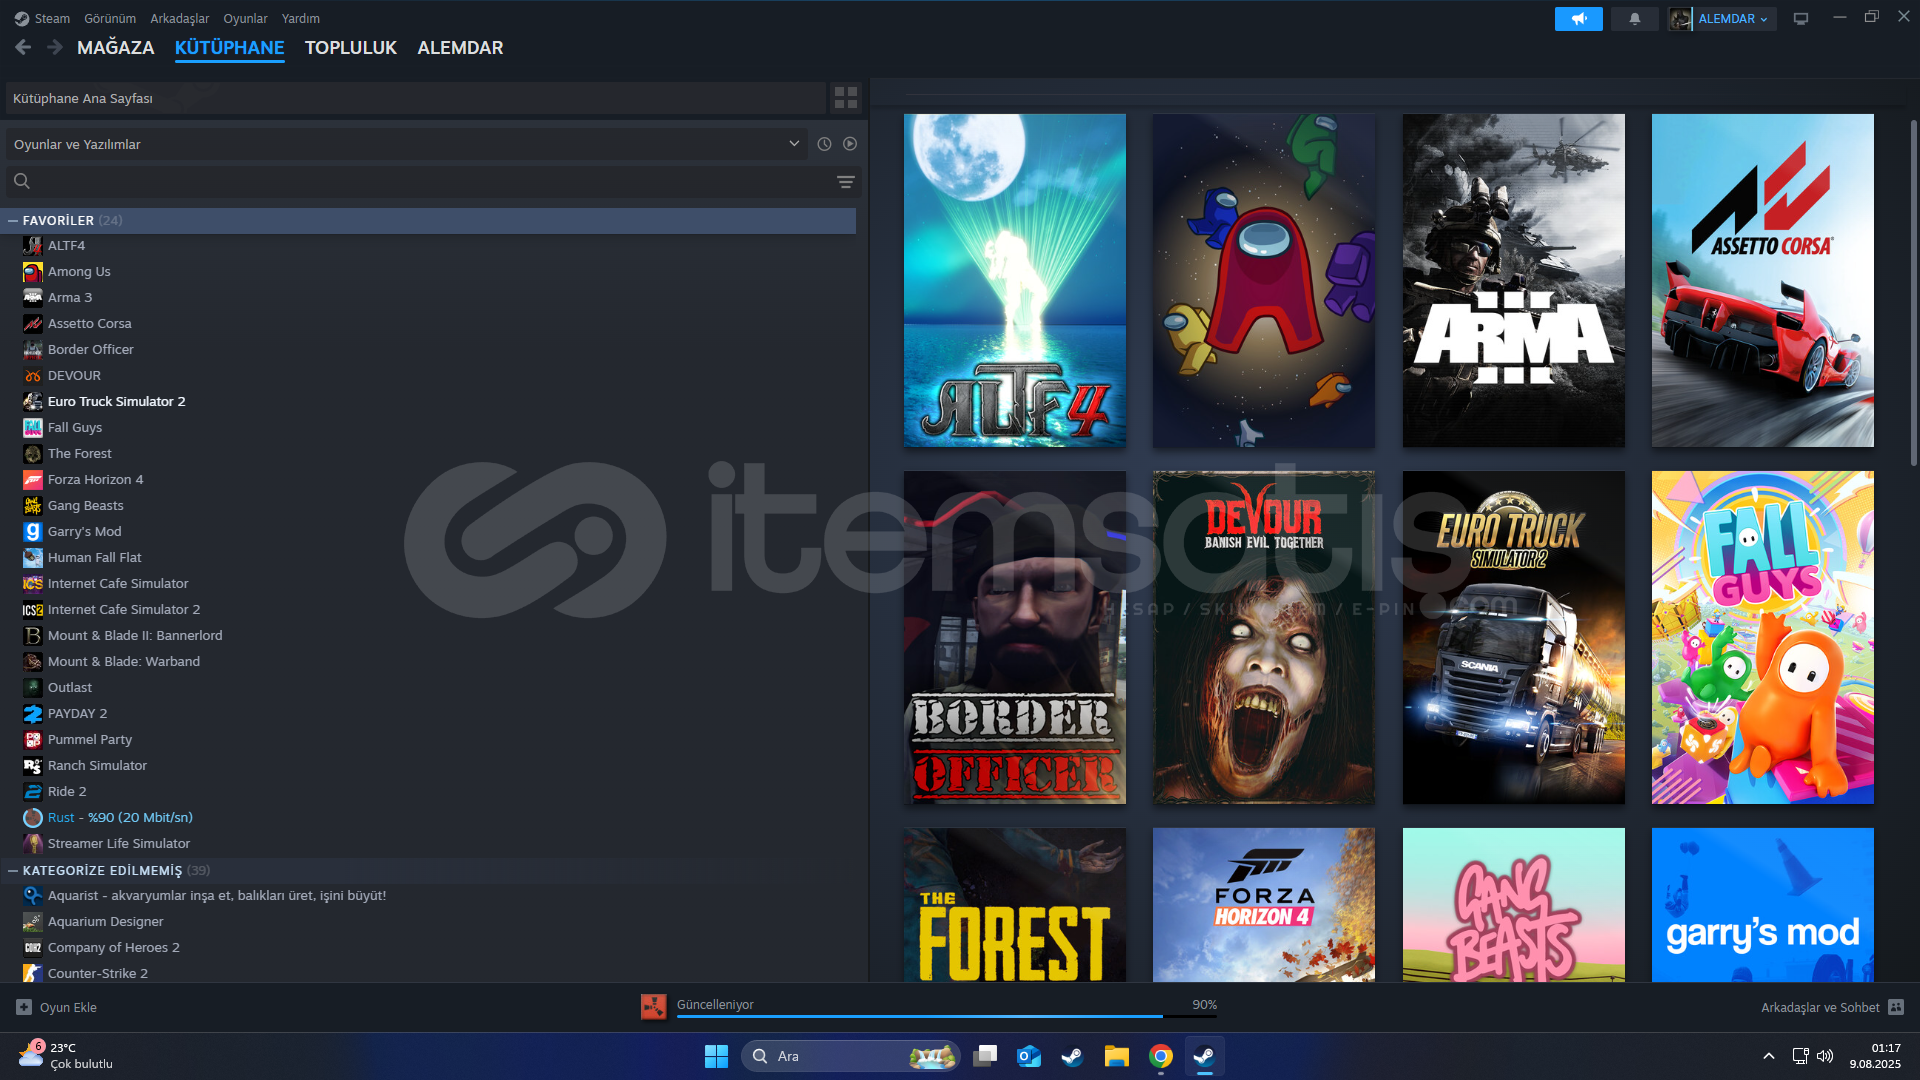Open the ALEMDAR profile tab
This screenshot has width=1920, height=1080.
460,47
